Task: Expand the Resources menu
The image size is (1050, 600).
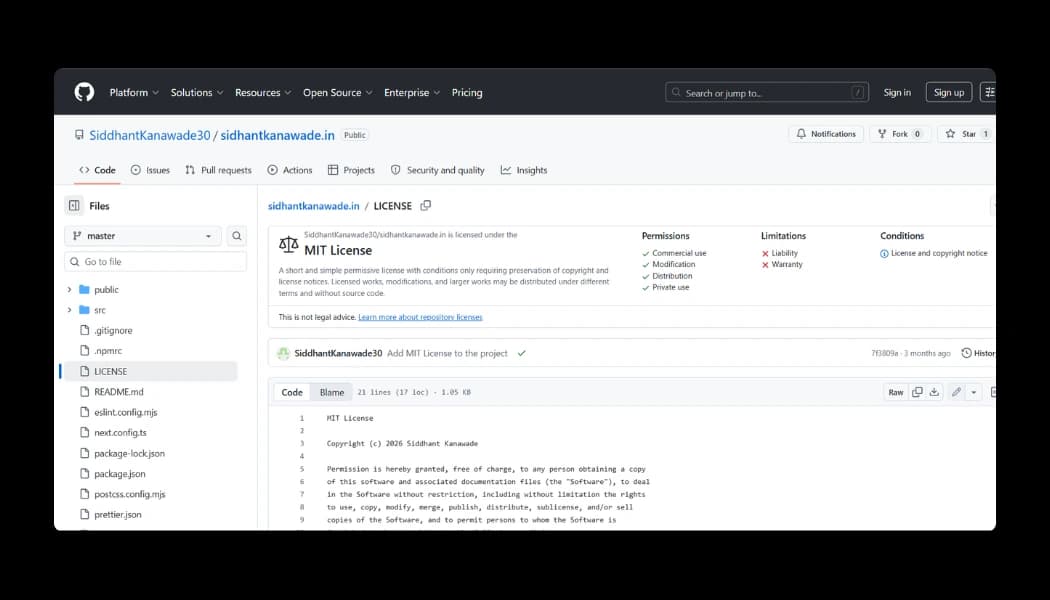Action: [263, 92]
